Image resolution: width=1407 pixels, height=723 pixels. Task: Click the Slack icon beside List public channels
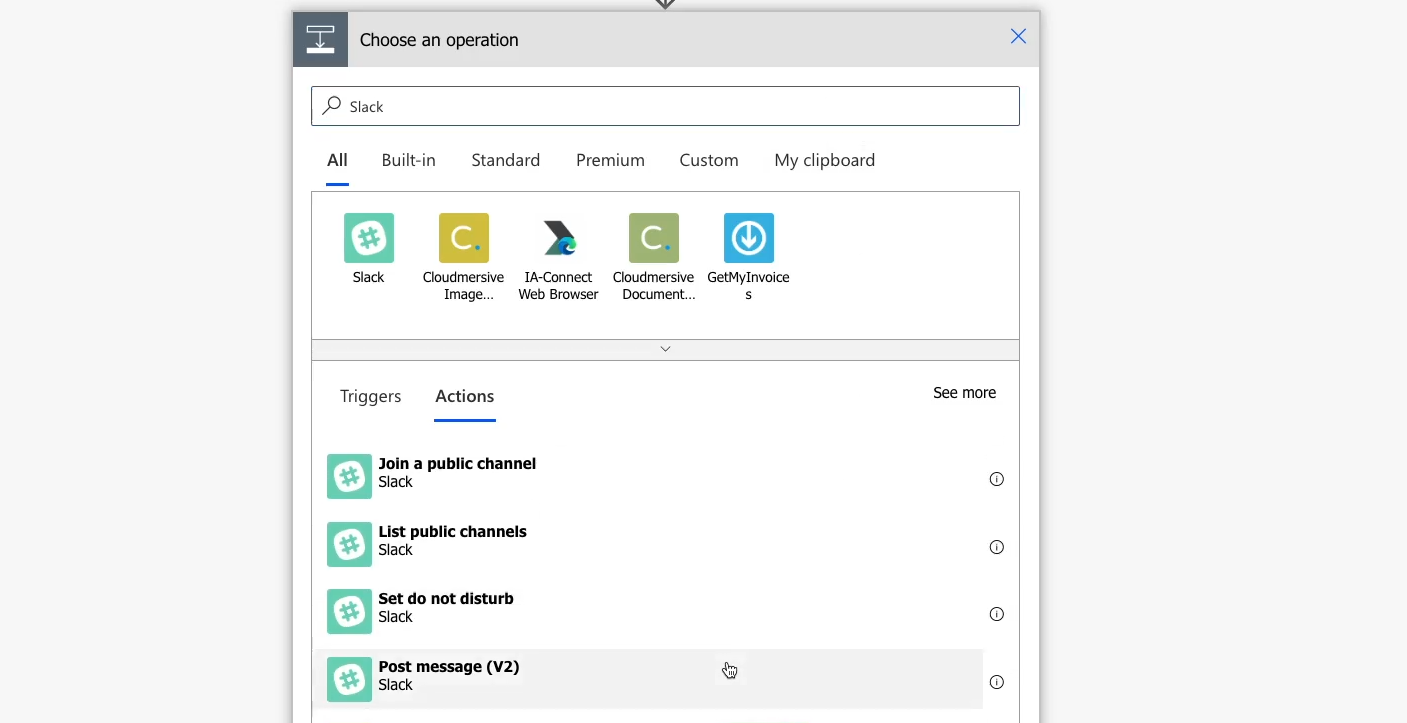[349, 544]
